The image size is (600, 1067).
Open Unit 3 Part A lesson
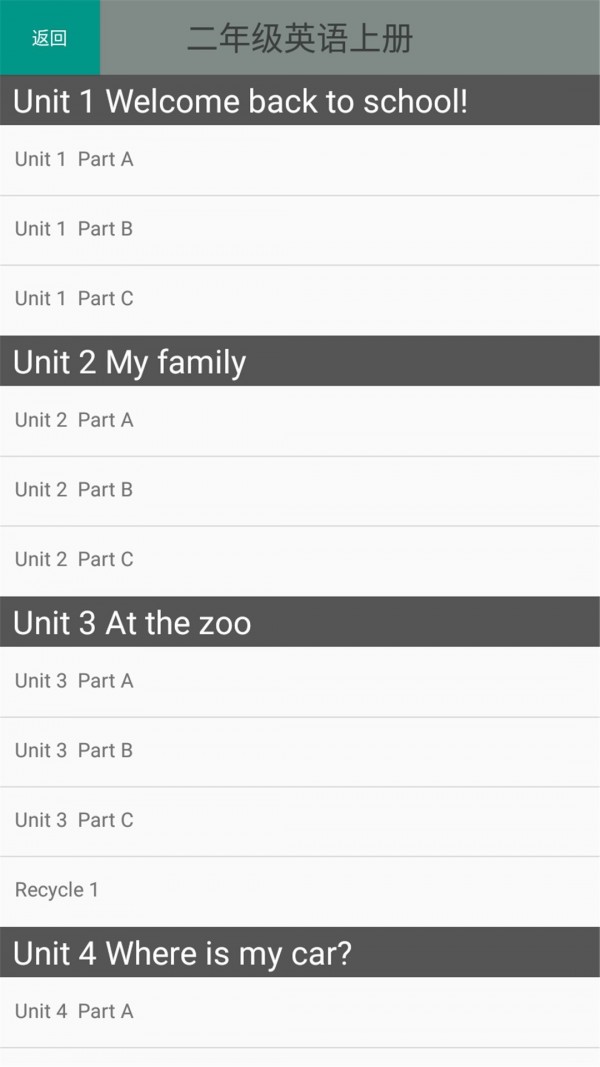click(74, 681)
